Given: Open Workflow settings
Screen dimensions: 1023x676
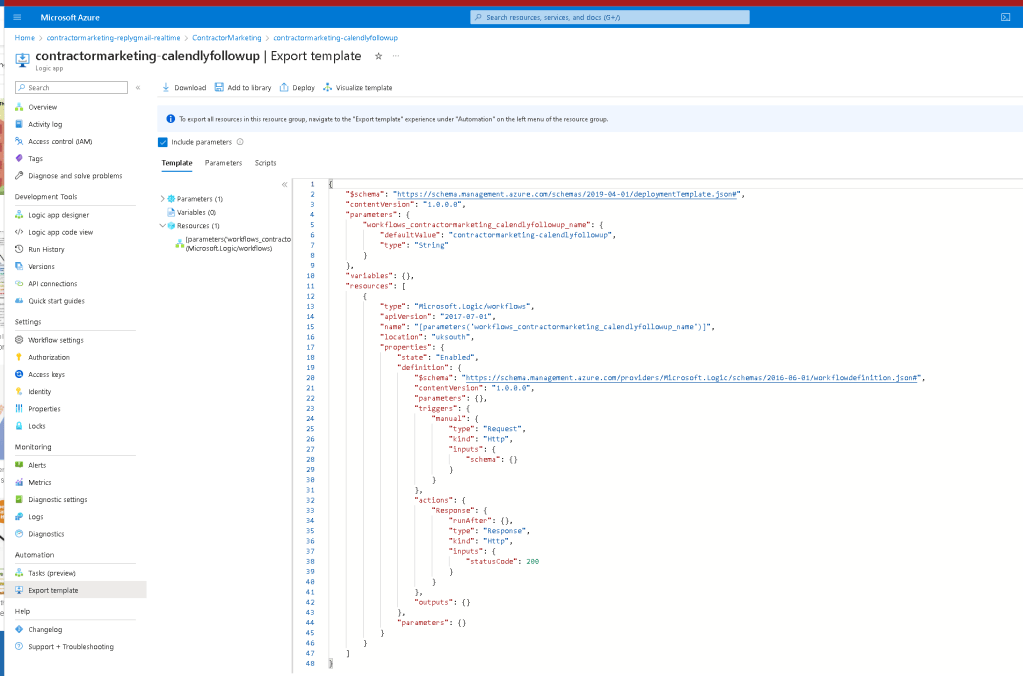Looking at the screenshot, I should coord(55,340).
